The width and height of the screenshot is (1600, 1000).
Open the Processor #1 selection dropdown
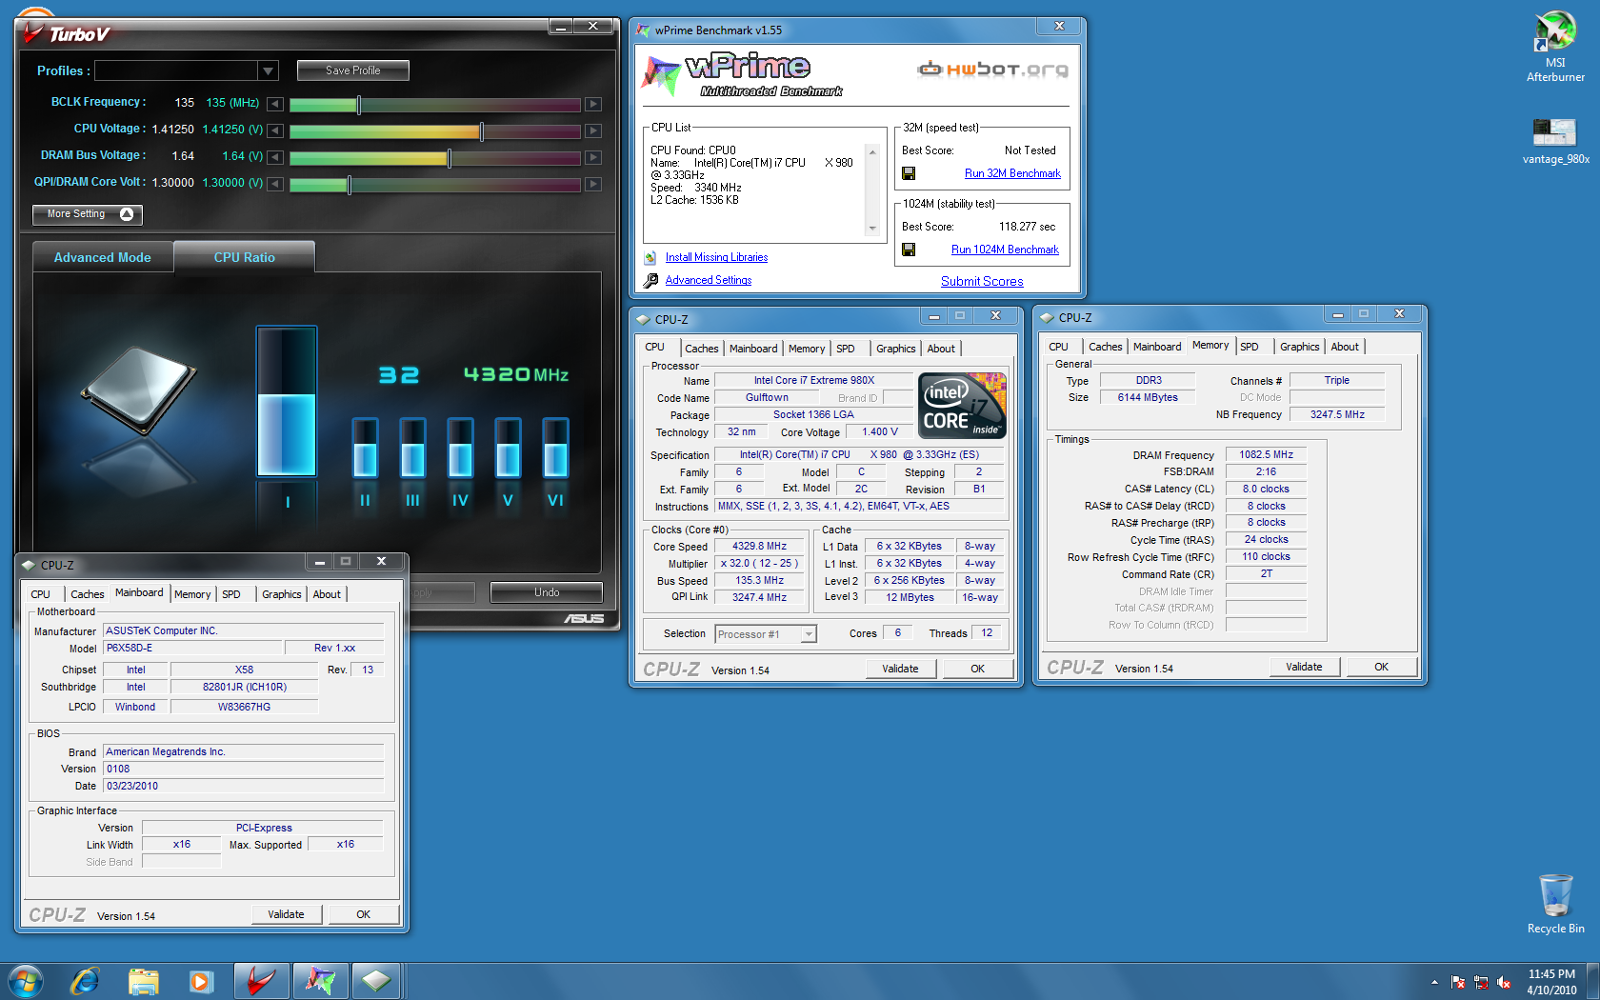[x=808, y=634]
